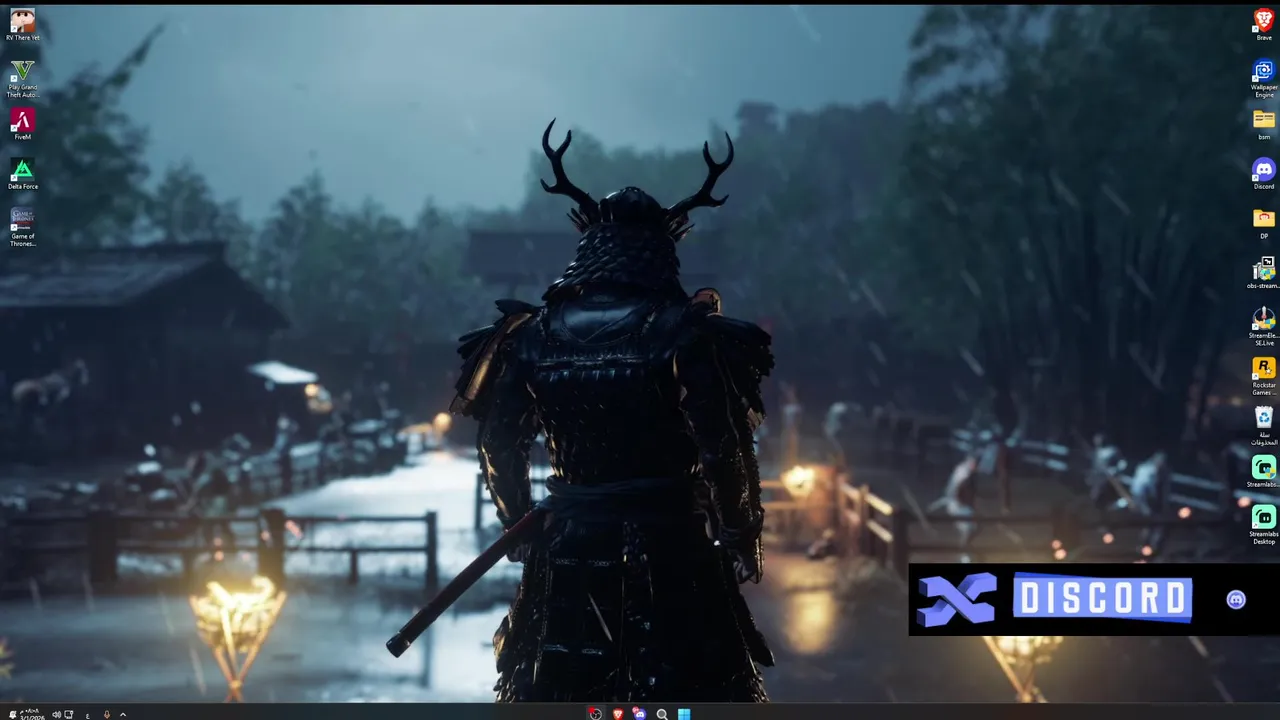Click the round Discord logo beside the banner
The image size is (1280, 720).
(1236, 600)
